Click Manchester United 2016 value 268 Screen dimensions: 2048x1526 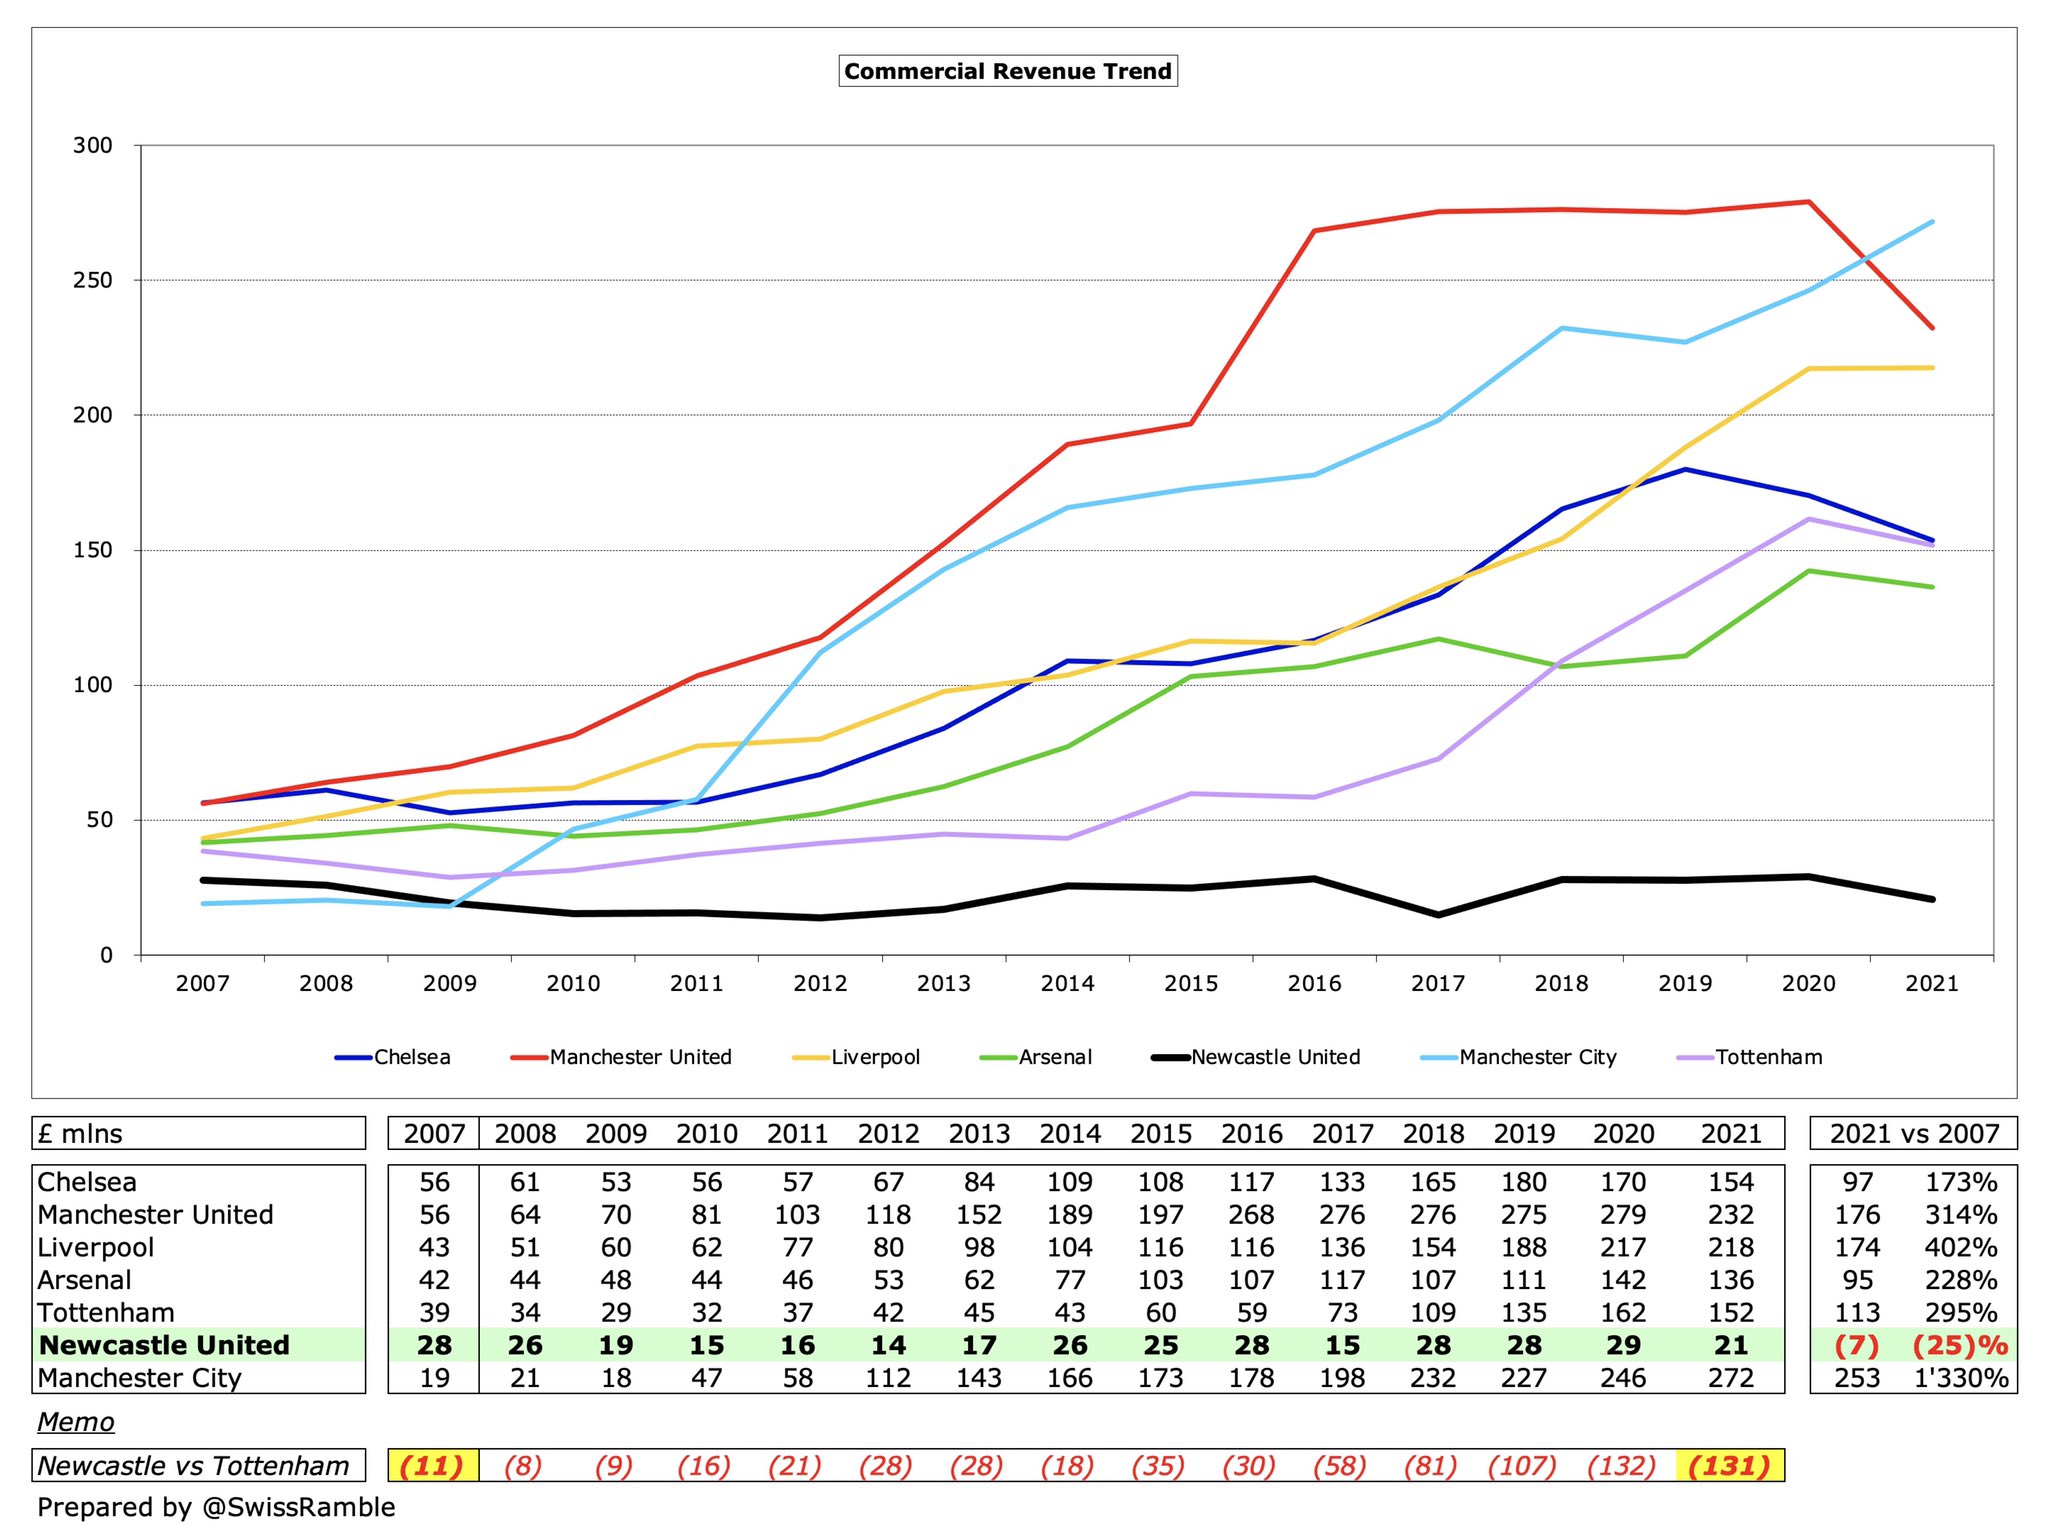click(x=1252, y=1215)
